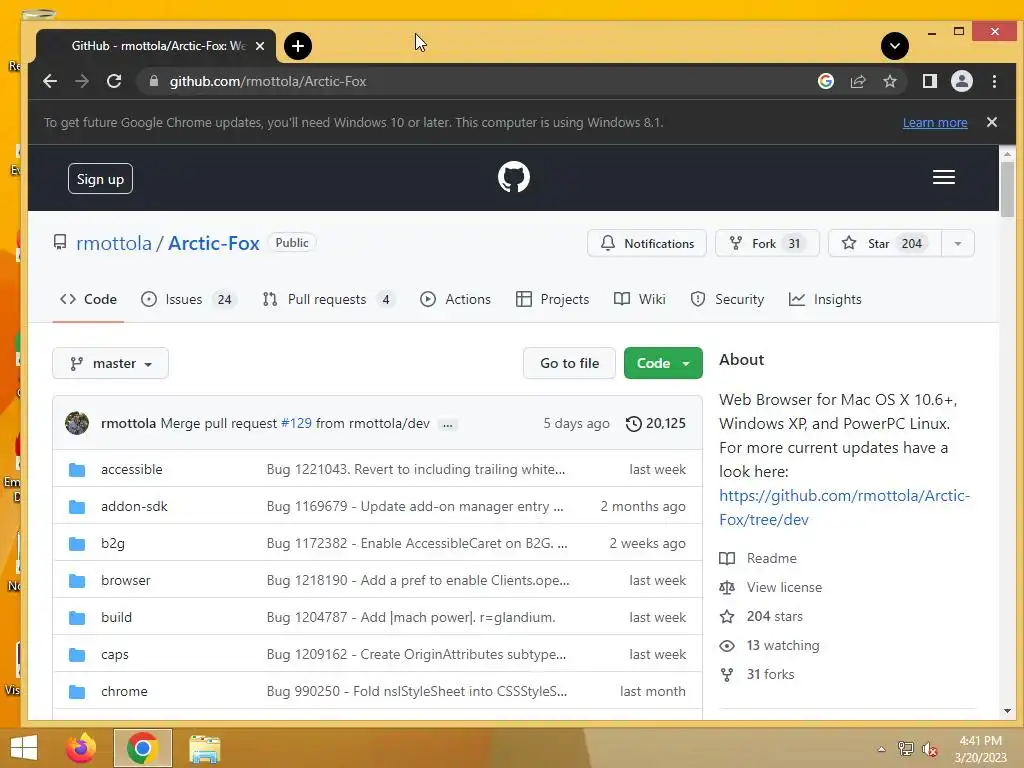Expand the dropdown next to Star
1024x768 pixels.
click(958, 244)
